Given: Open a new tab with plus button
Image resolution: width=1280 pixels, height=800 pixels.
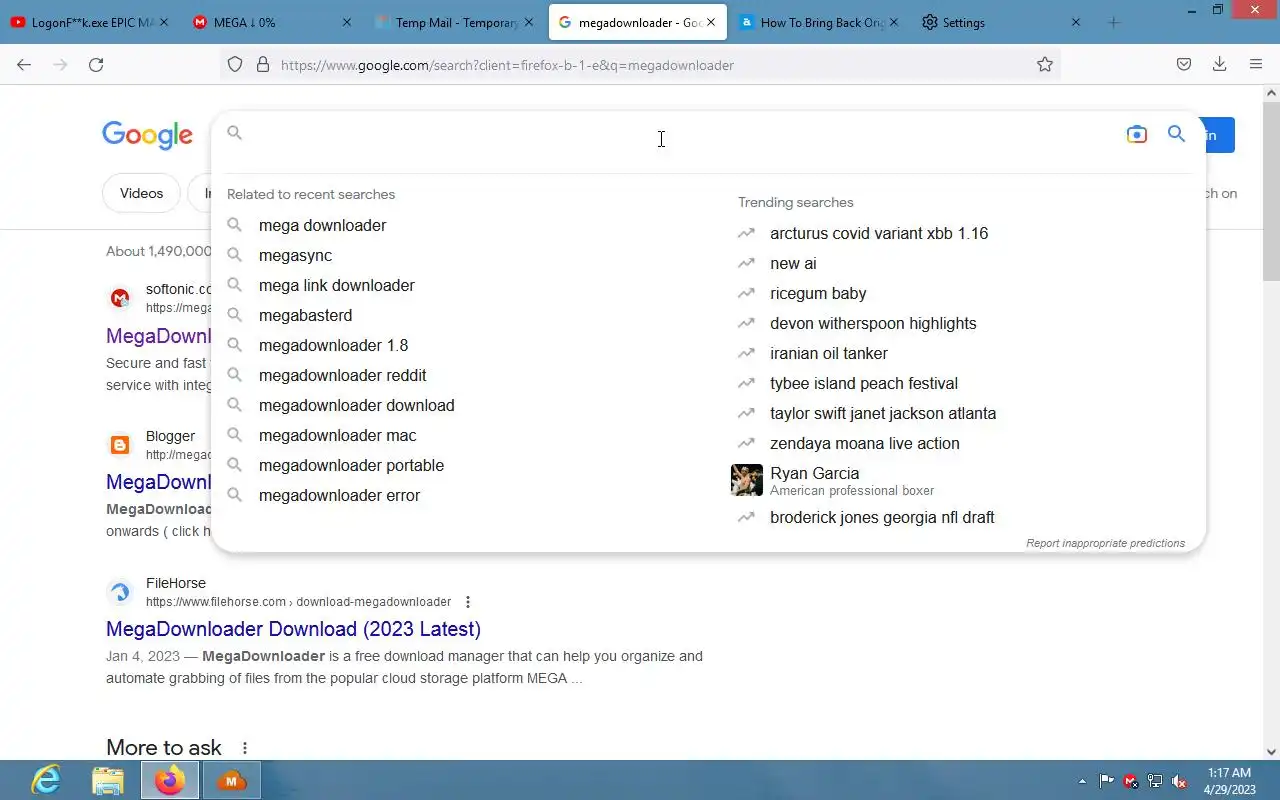Looking at the screenshot, I should [x=1114, y=22].
